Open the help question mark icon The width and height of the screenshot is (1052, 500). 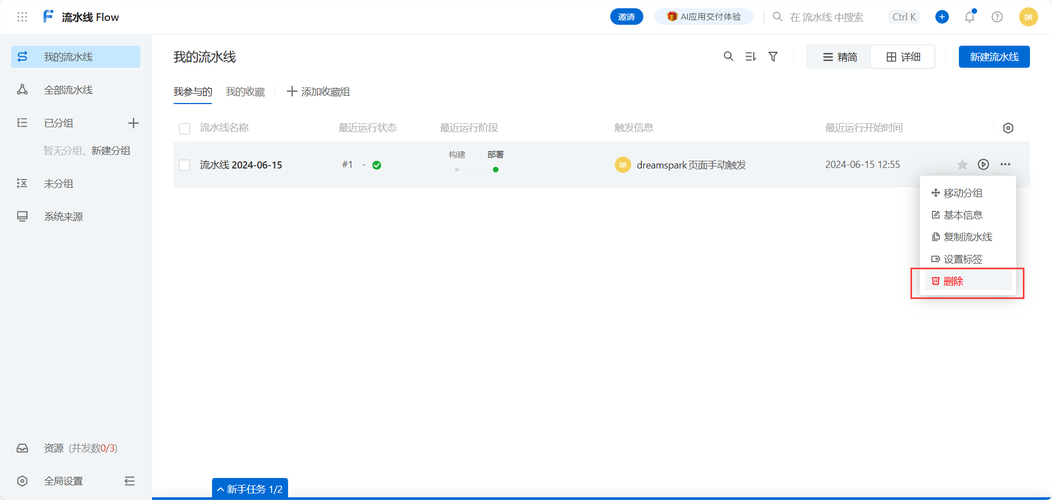coord(997,17)
